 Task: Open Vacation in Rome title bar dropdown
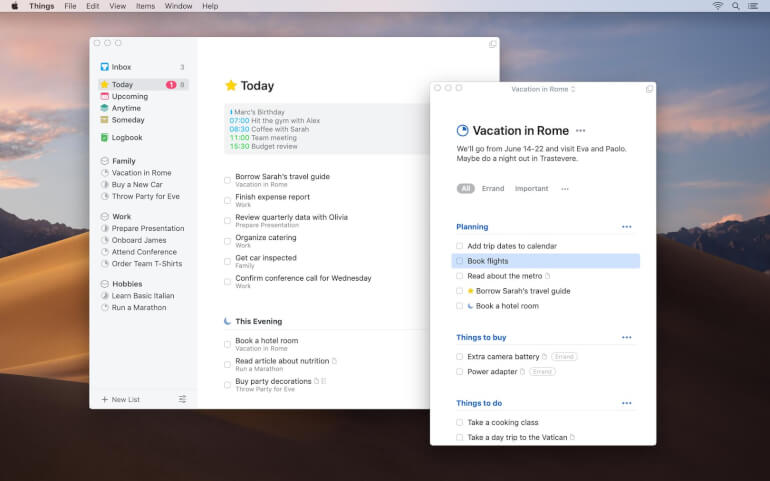tap(542, 89)
